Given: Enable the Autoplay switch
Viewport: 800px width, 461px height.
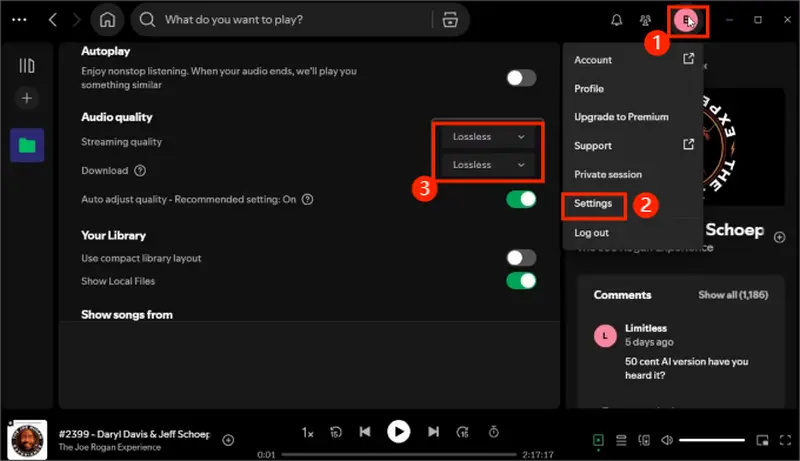Looking at the screenshot, I should (x=521, y=78).
